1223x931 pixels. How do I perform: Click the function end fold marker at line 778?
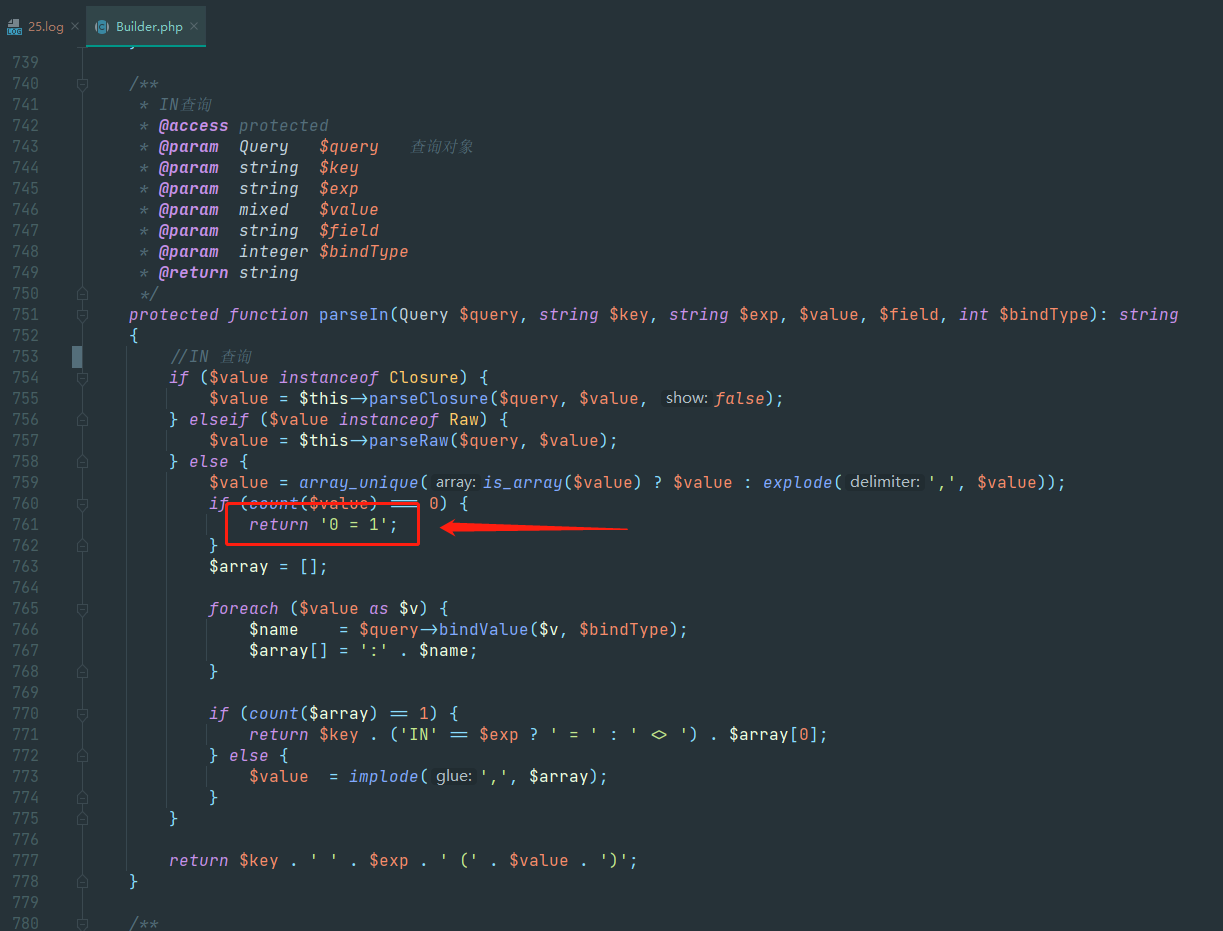tap(82, 882)
